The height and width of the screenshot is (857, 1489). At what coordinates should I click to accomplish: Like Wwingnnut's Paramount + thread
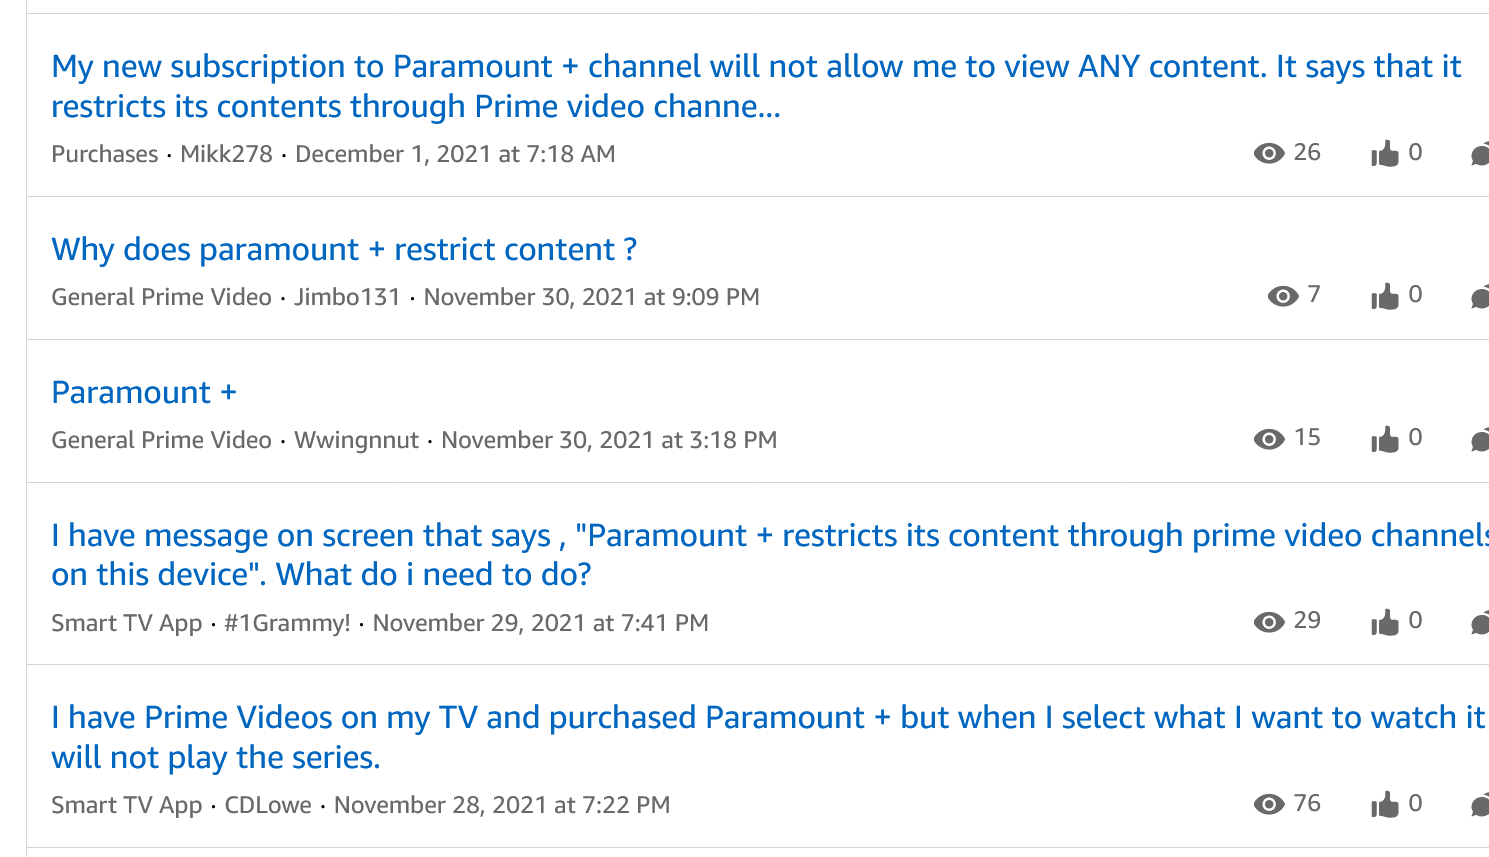tap(1388, 437)
